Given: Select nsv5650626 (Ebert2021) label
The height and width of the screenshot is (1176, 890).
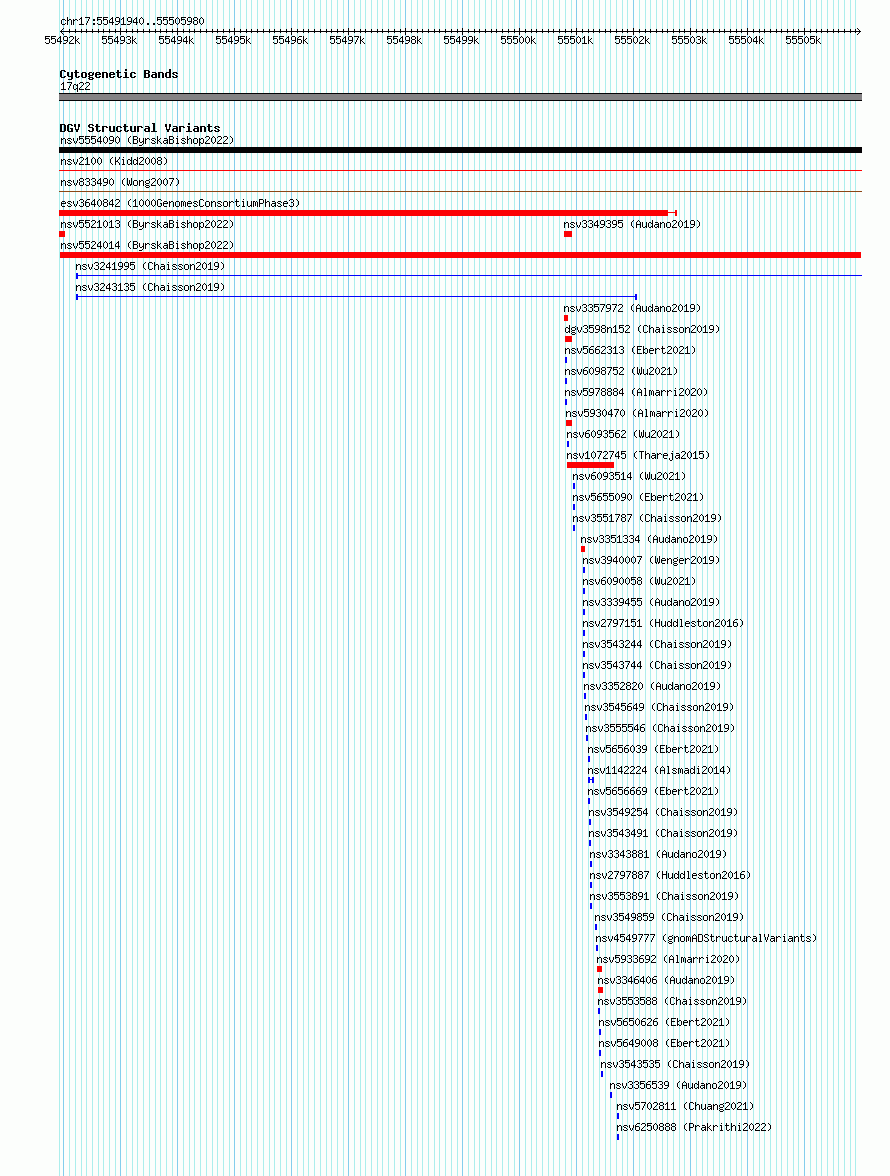Looking at the screenshot, I should tap(664, 1022).
